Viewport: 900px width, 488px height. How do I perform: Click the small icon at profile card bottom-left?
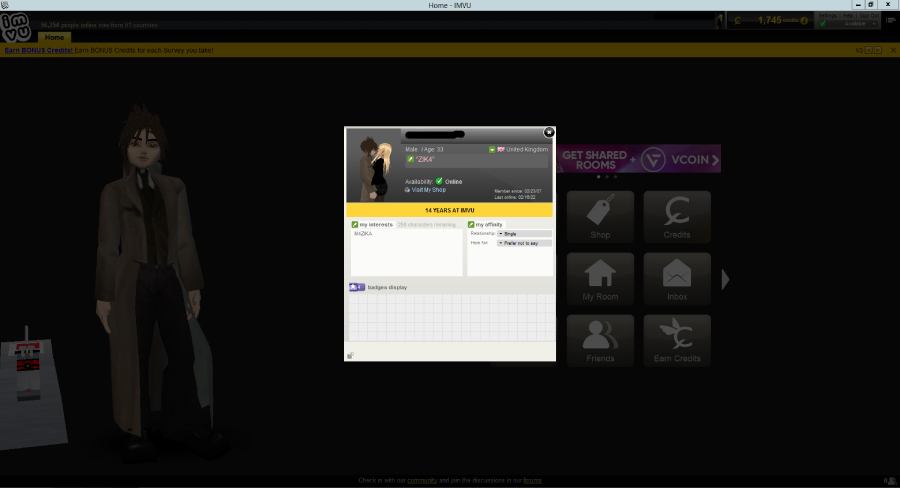coord(350,355)
